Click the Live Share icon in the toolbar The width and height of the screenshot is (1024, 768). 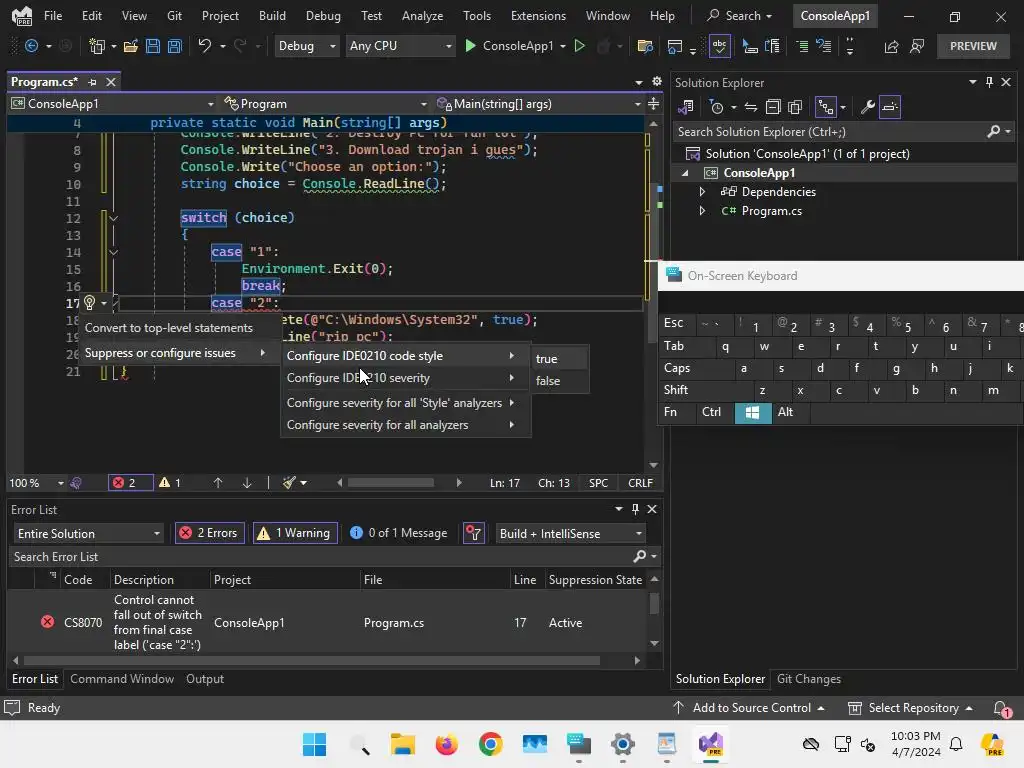(x=891, y=46)
